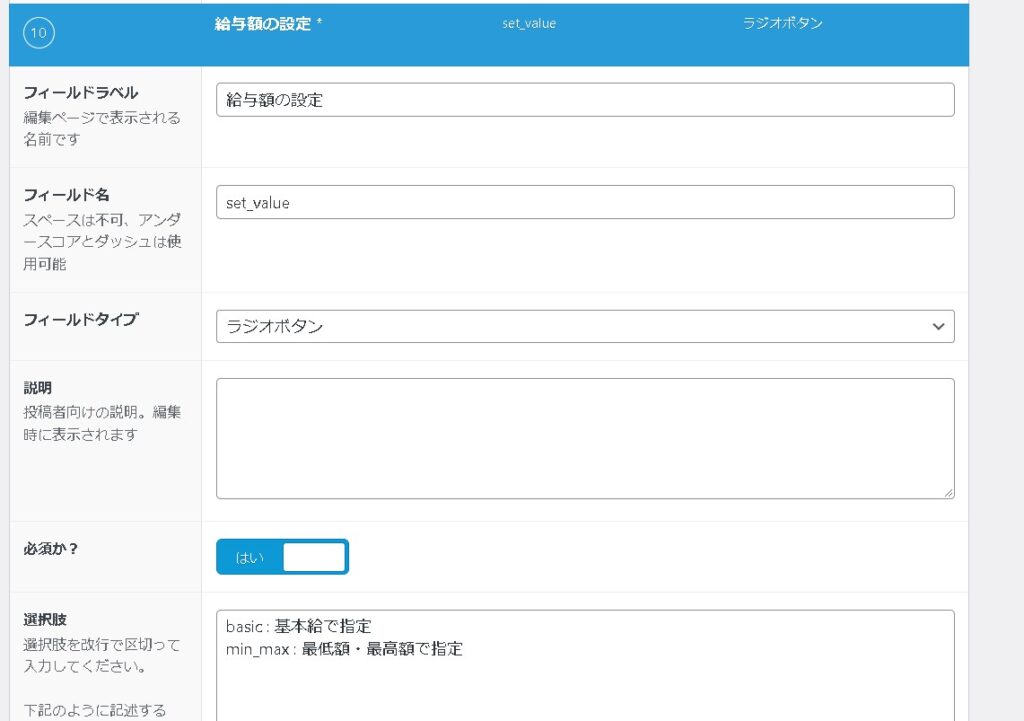Click the bold 選択肢 setting label

pyautogui.click(x=44, y=620)
